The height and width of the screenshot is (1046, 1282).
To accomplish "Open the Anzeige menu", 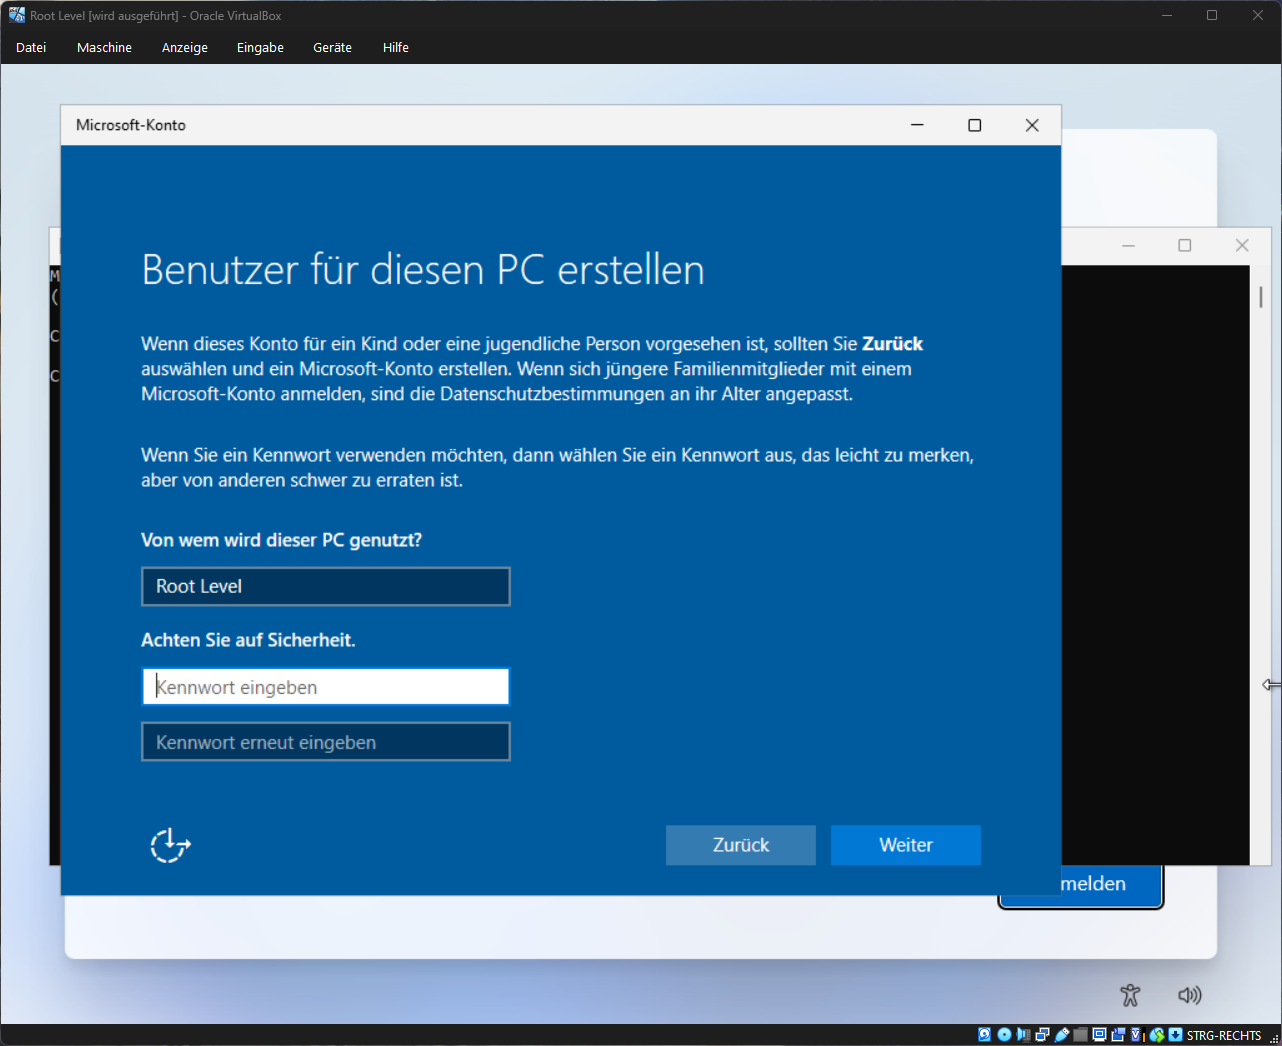I will click(185, 47).
